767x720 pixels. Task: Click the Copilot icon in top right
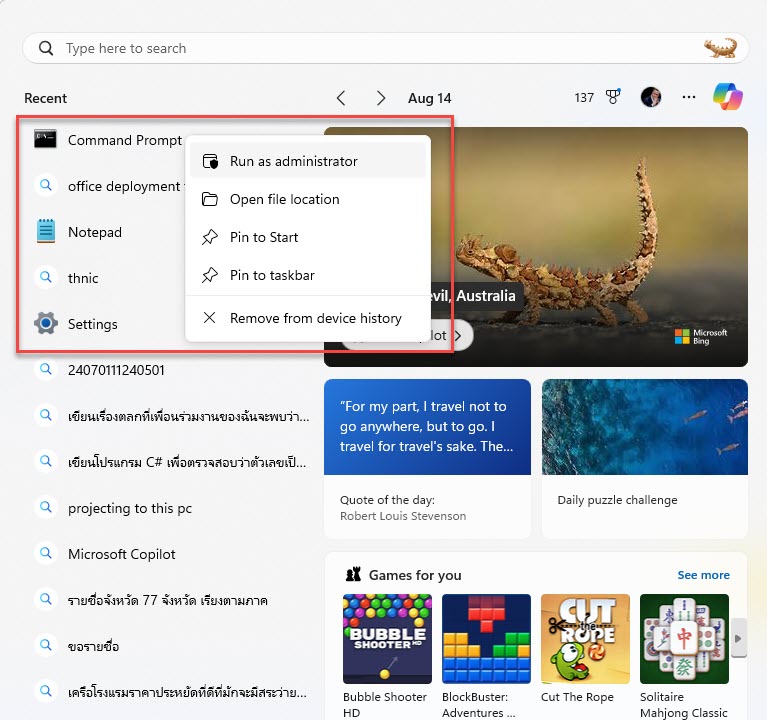pos(727,97)
